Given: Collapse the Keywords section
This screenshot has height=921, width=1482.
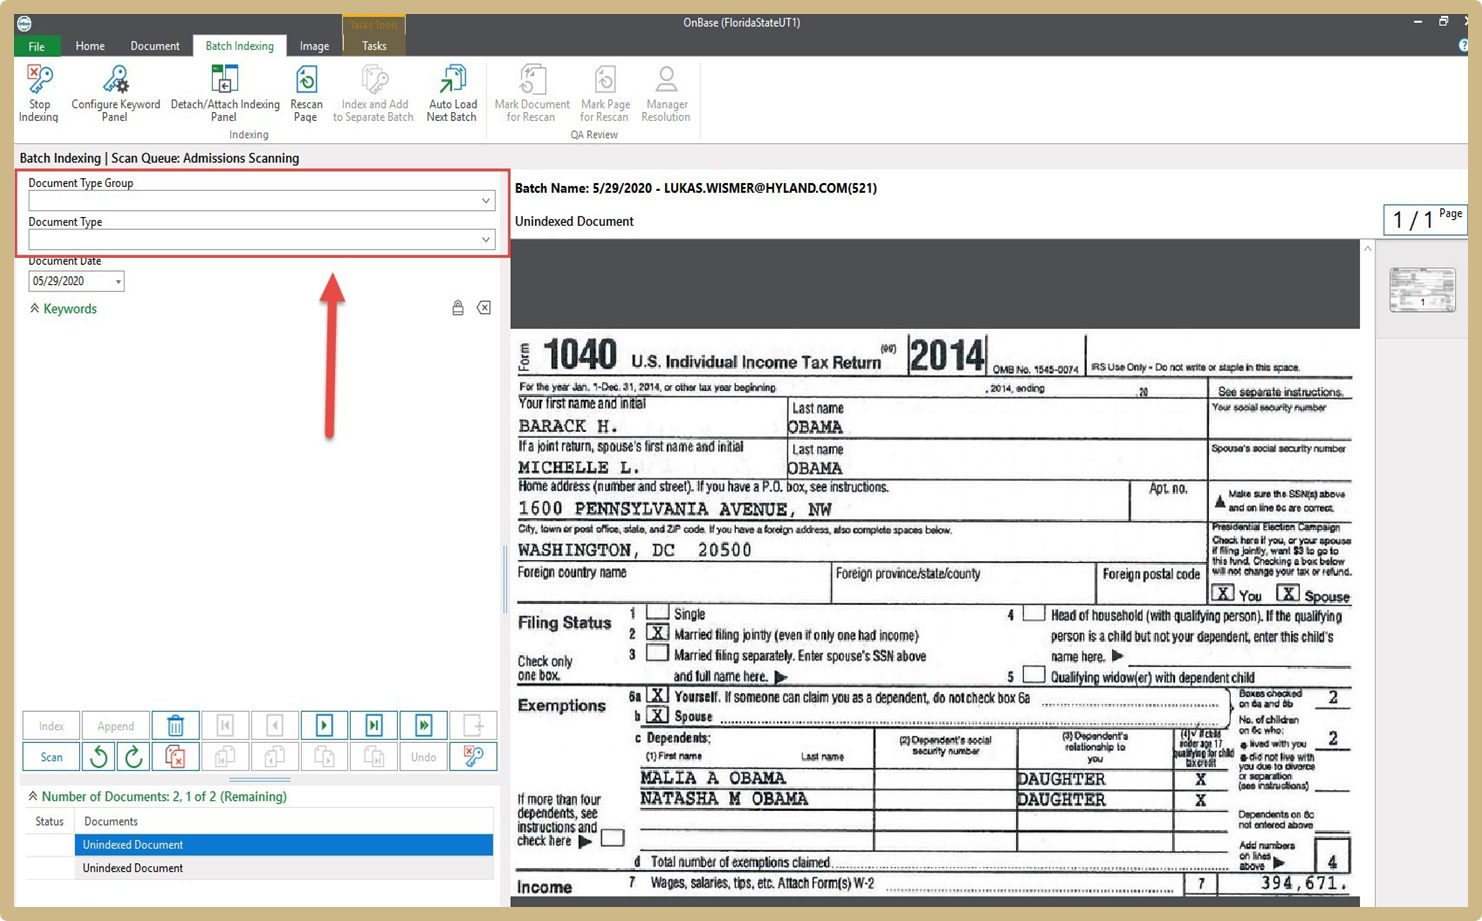Looking at the screenshot, I should (35, 309).
